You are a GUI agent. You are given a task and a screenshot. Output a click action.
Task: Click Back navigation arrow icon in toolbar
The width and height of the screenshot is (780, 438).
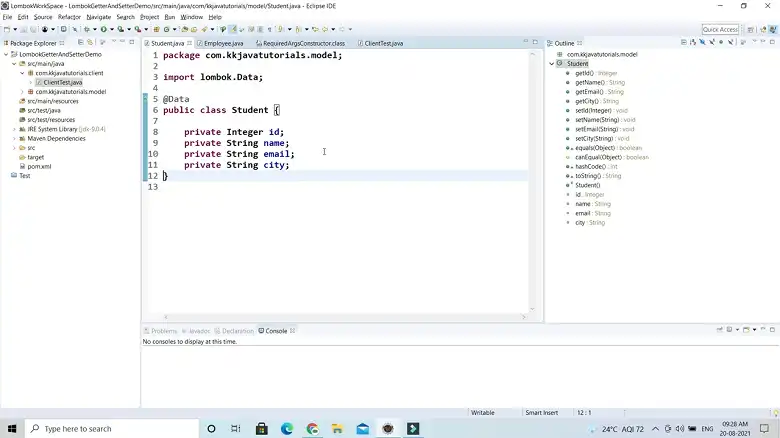point(325,29)
